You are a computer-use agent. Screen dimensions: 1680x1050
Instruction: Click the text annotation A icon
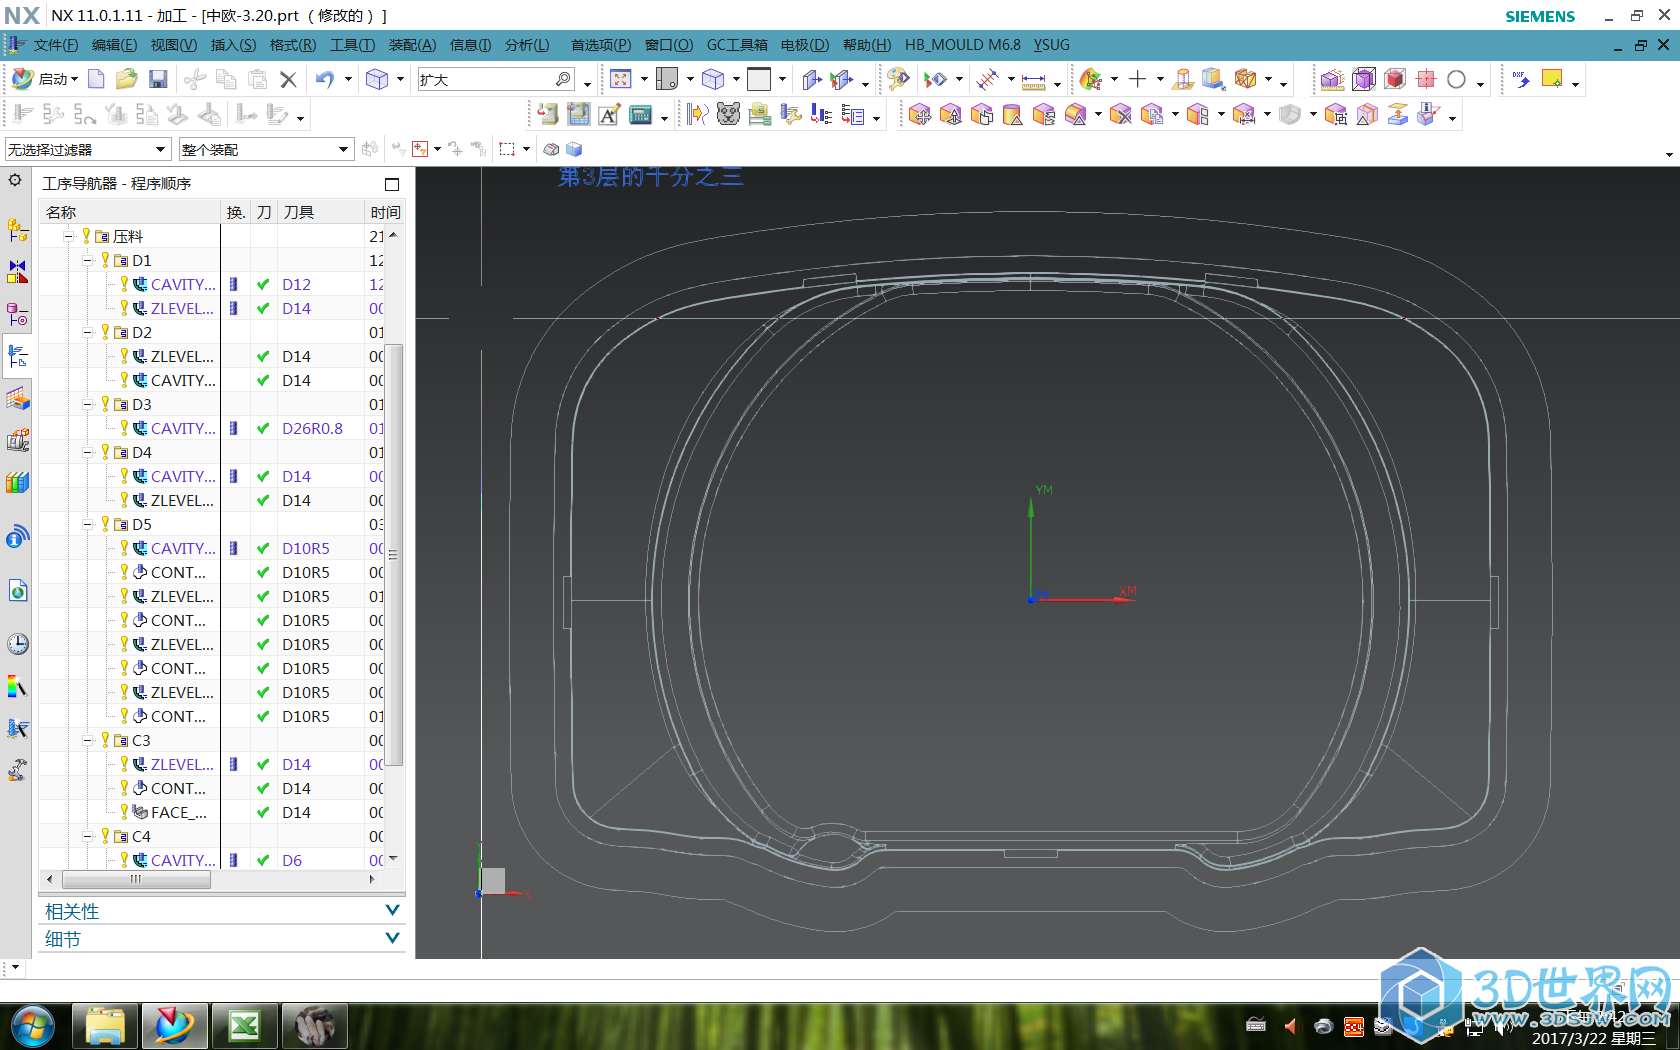(609, 115)
